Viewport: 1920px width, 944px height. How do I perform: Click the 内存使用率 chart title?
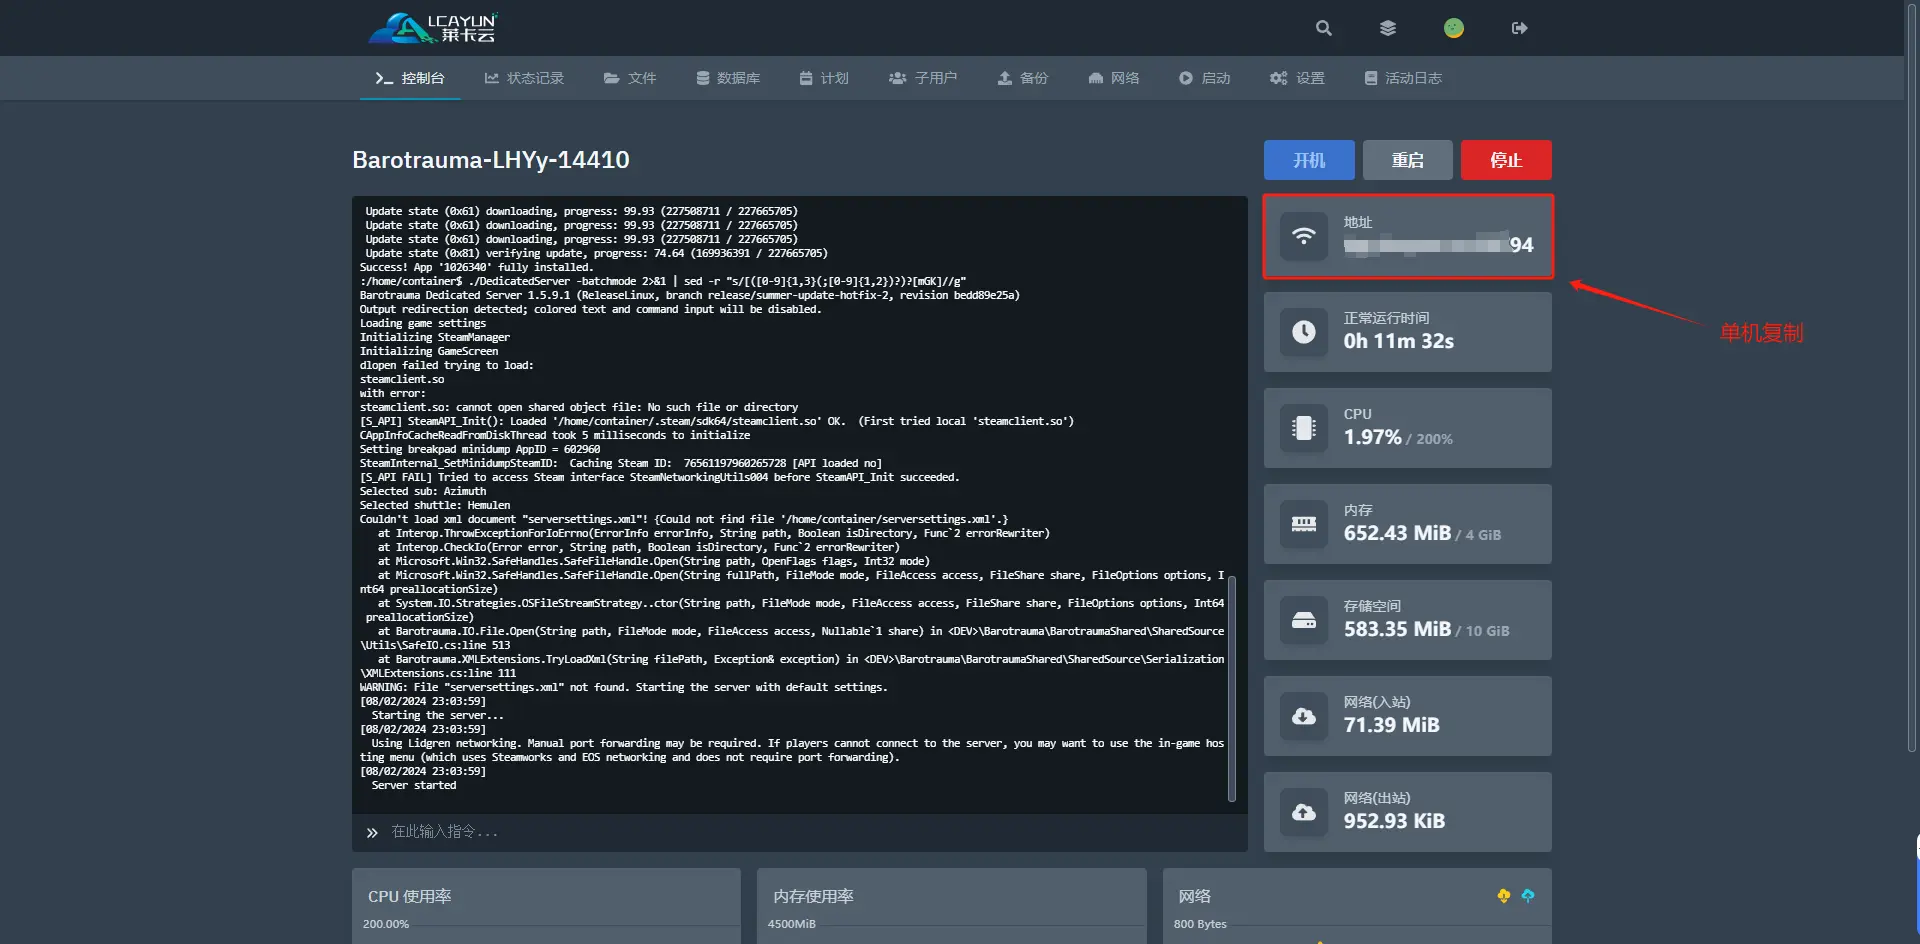coord(813,896)
